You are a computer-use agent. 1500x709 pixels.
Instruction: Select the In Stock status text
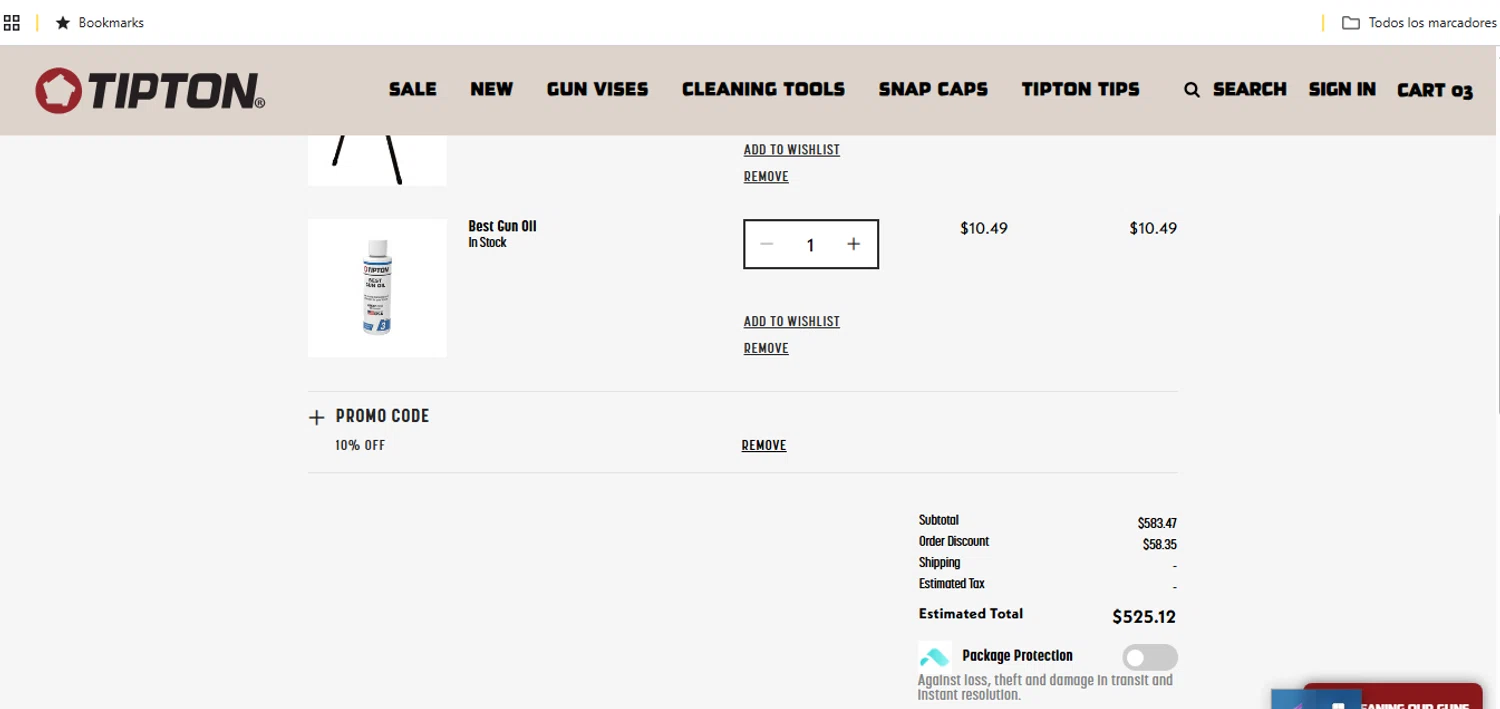pos(487,242)
